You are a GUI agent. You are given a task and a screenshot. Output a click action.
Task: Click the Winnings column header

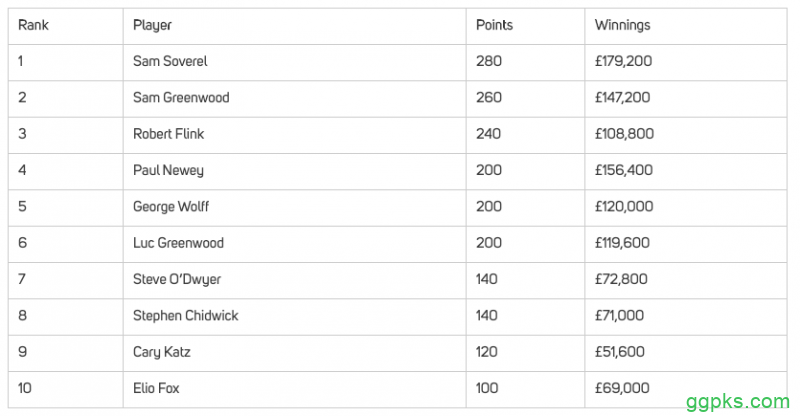pos(622,25)
